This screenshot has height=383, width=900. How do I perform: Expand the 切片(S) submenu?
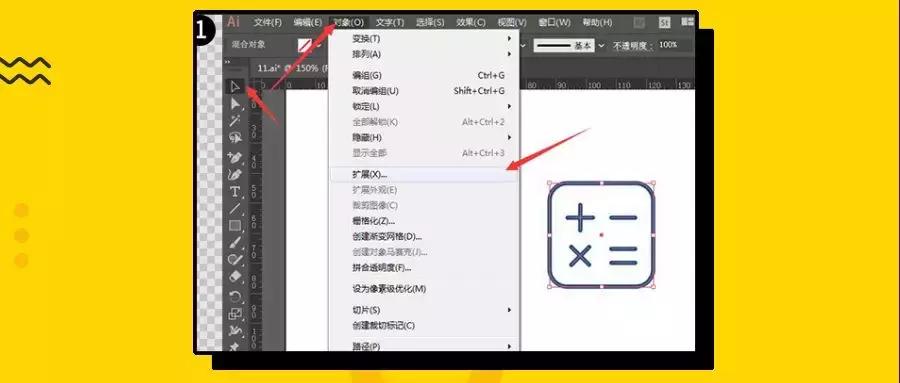[424, 310]
